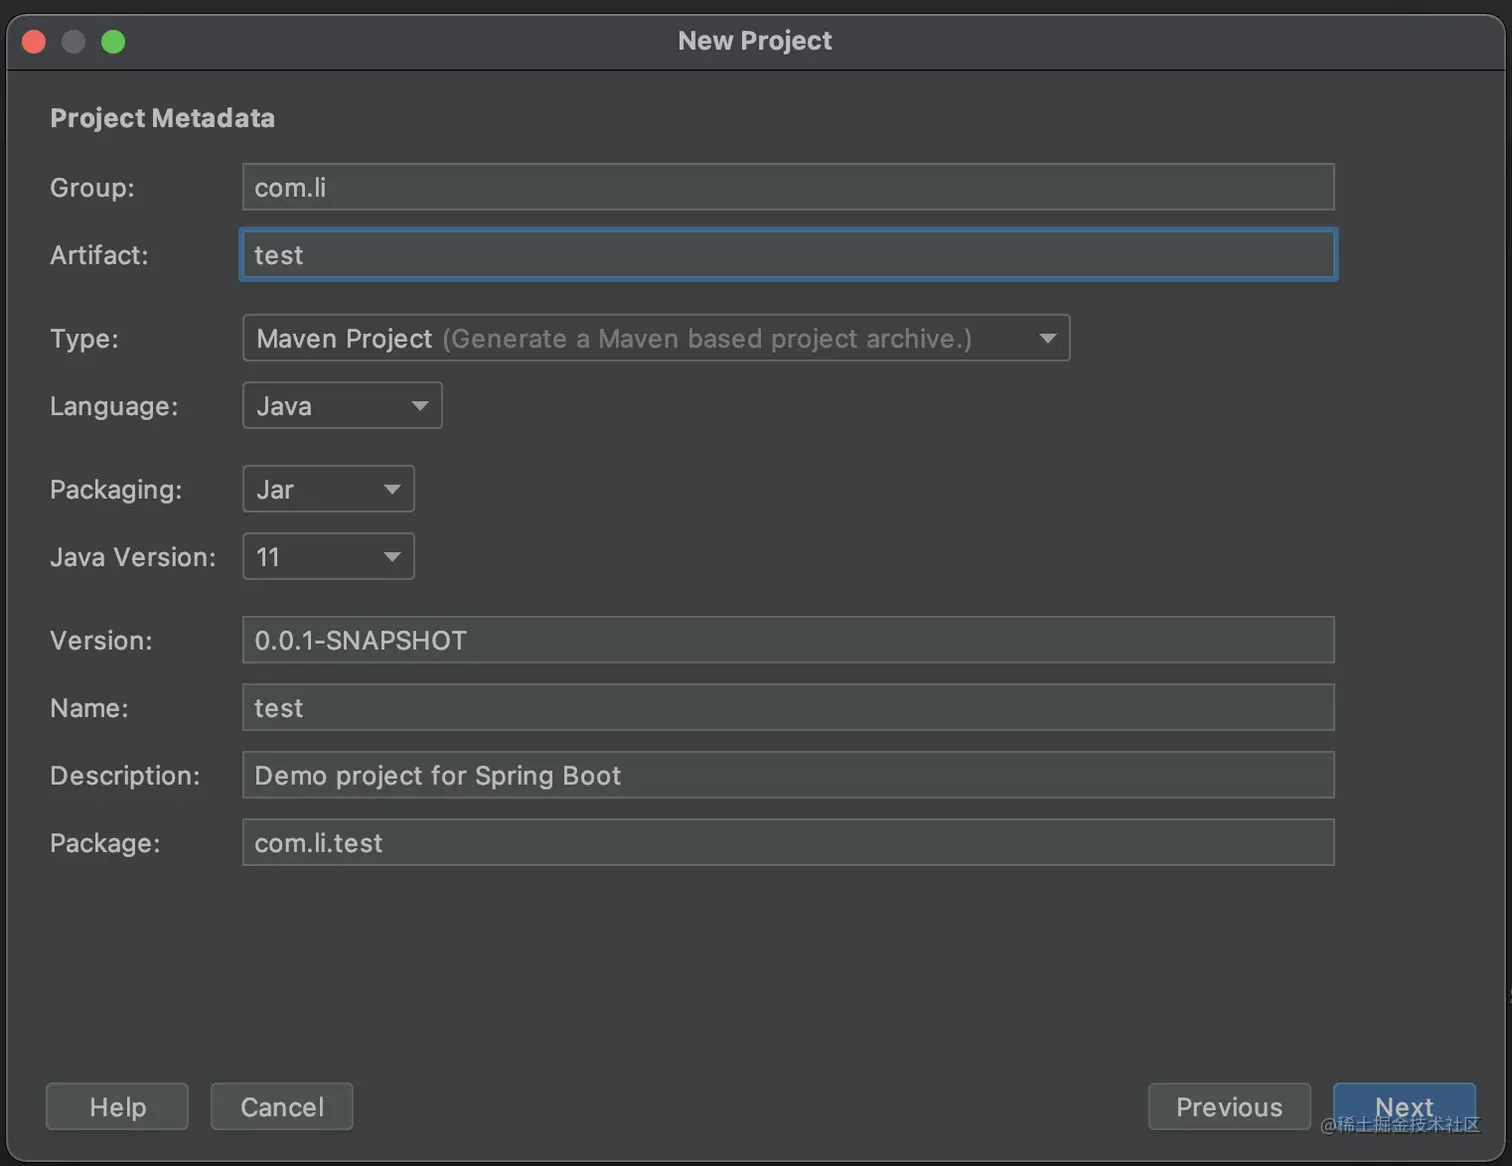Expand the Java Version dropdown
The height and width of the screenshot is (1166, 1512).
(327, 557)
